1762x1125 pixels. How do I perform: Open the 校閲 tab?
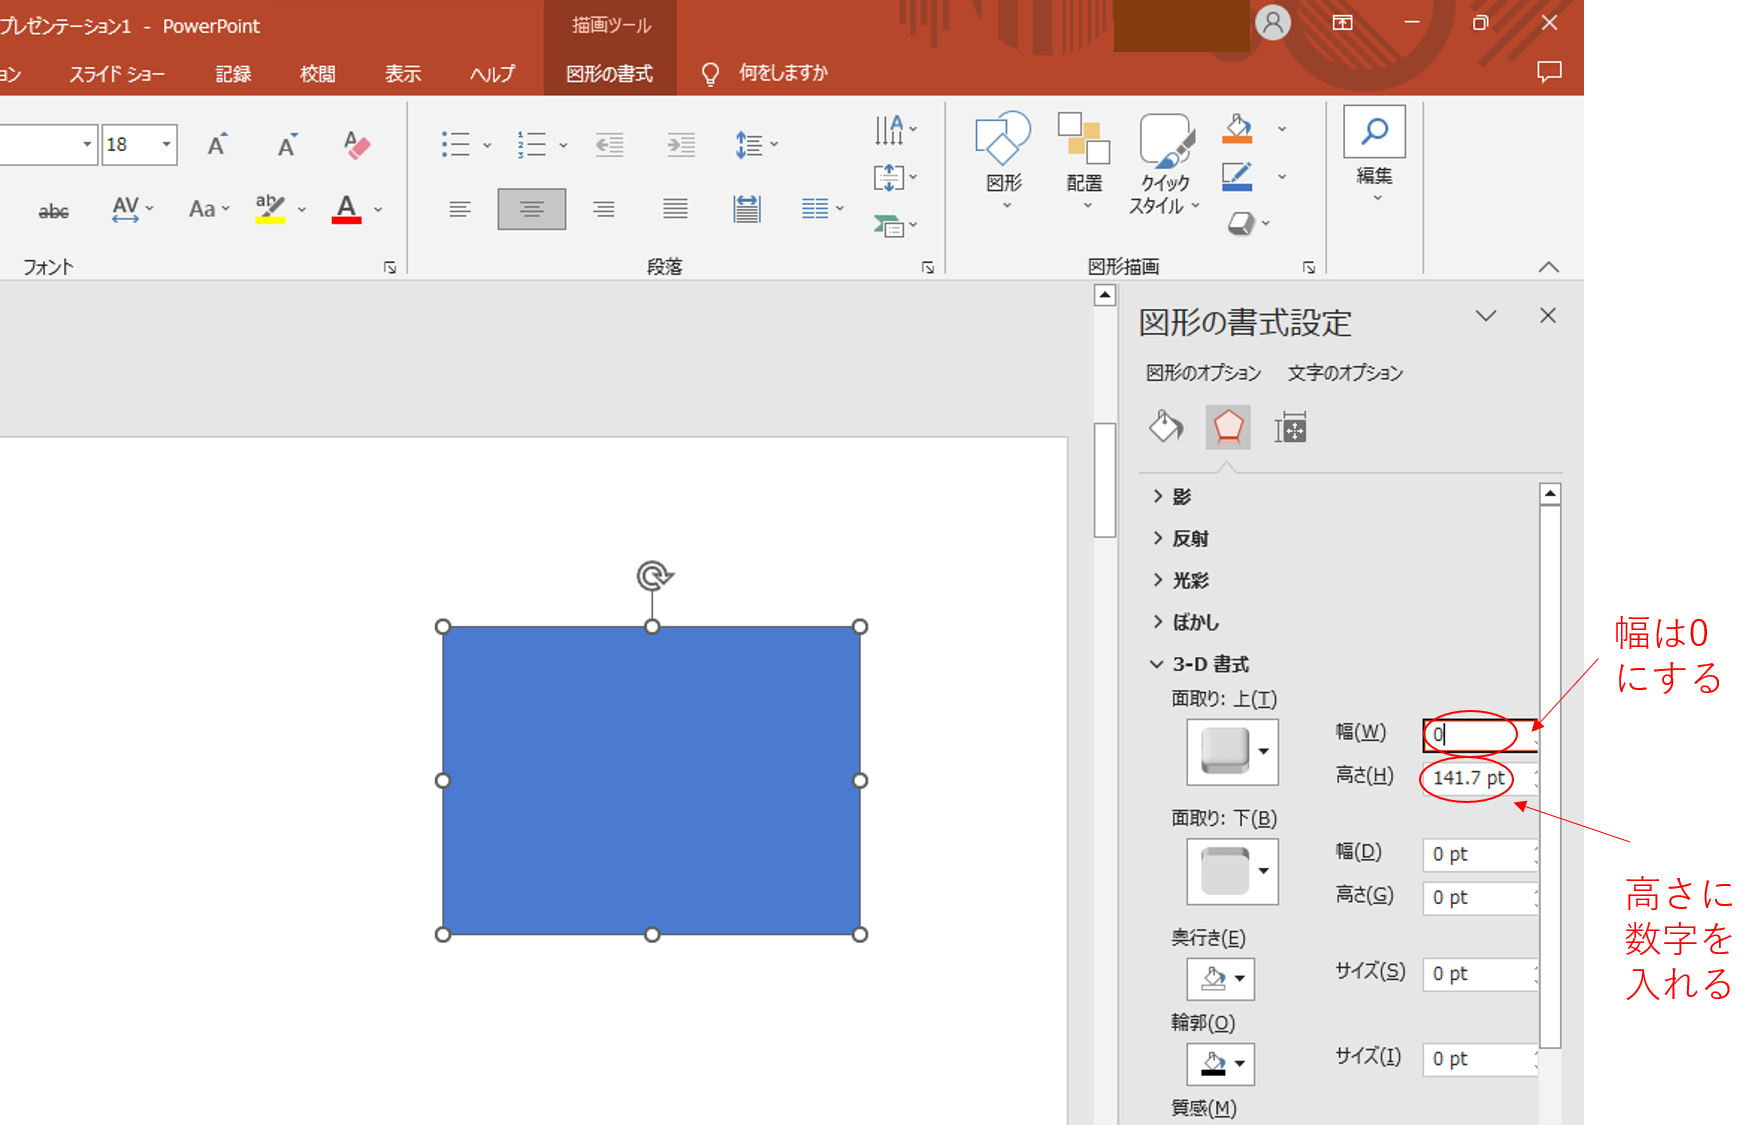[x=317, y=74]
